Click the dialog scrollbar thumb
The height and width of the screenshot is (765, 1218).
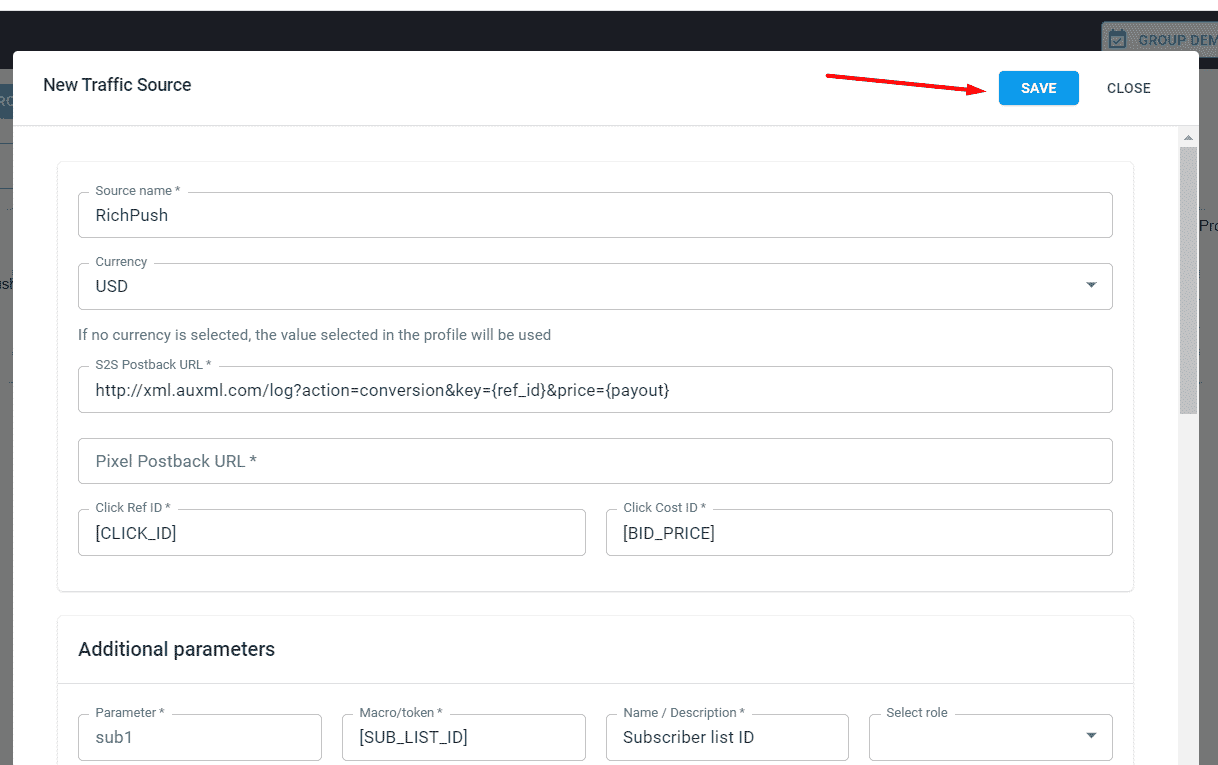pyautogui.click(x=1188, y=280)
